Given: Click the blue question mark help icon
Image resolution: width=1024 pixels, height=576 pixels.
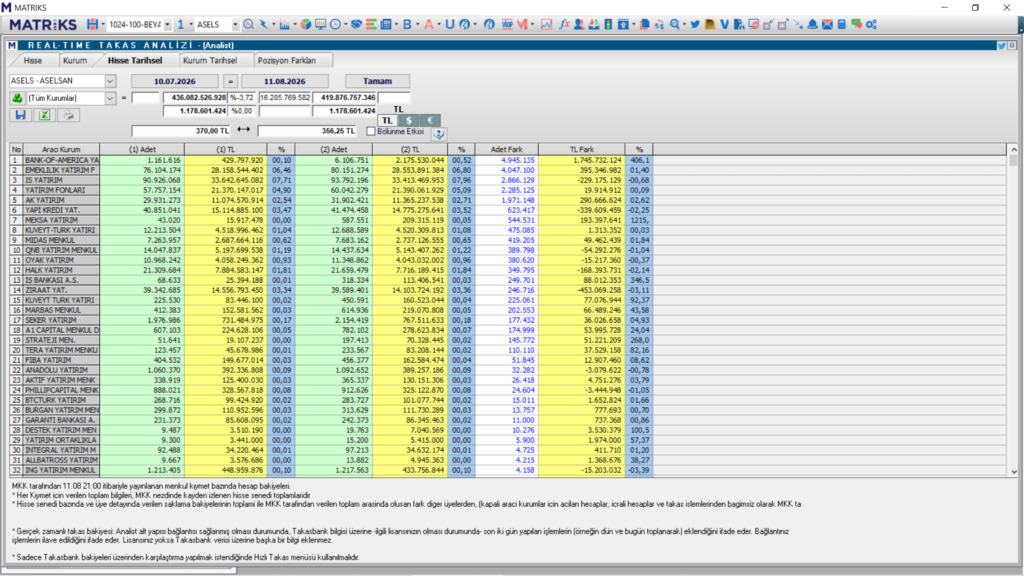Looking at the screenshot, I should (438, 133).
